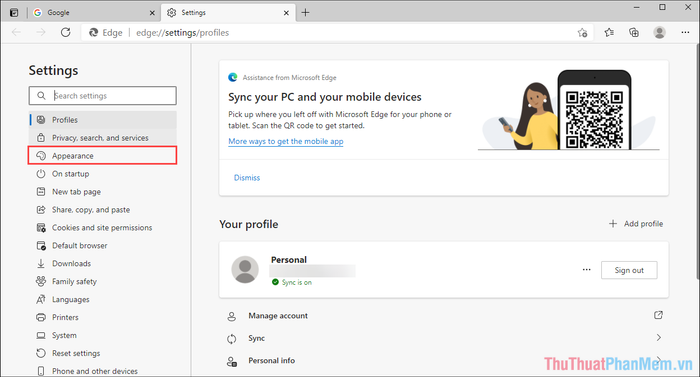The width and height of the screenshot is (700, 377).
Task: Click Add profile
Action: 636,224
